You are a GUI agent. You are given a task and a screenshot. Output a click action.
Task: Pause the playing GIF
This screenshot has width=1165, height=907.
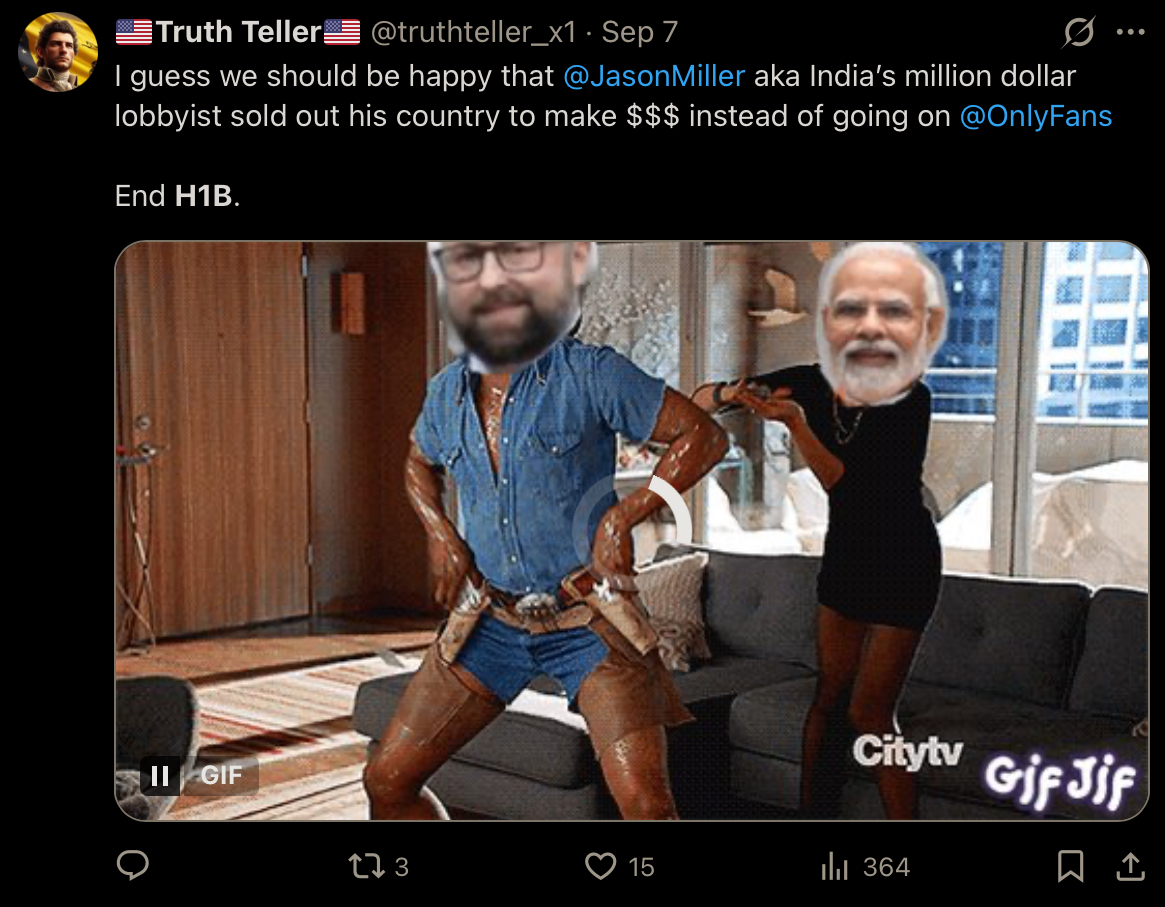[160, 776]
